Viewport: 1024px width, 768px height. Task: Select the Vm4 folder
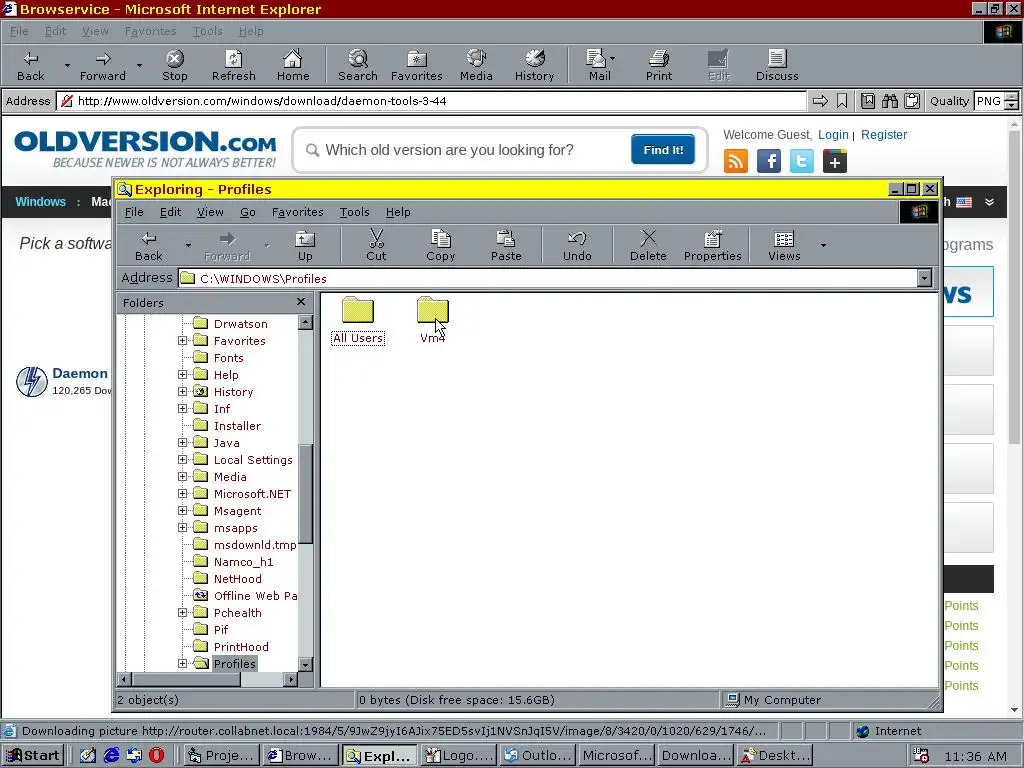pos(432,320)
